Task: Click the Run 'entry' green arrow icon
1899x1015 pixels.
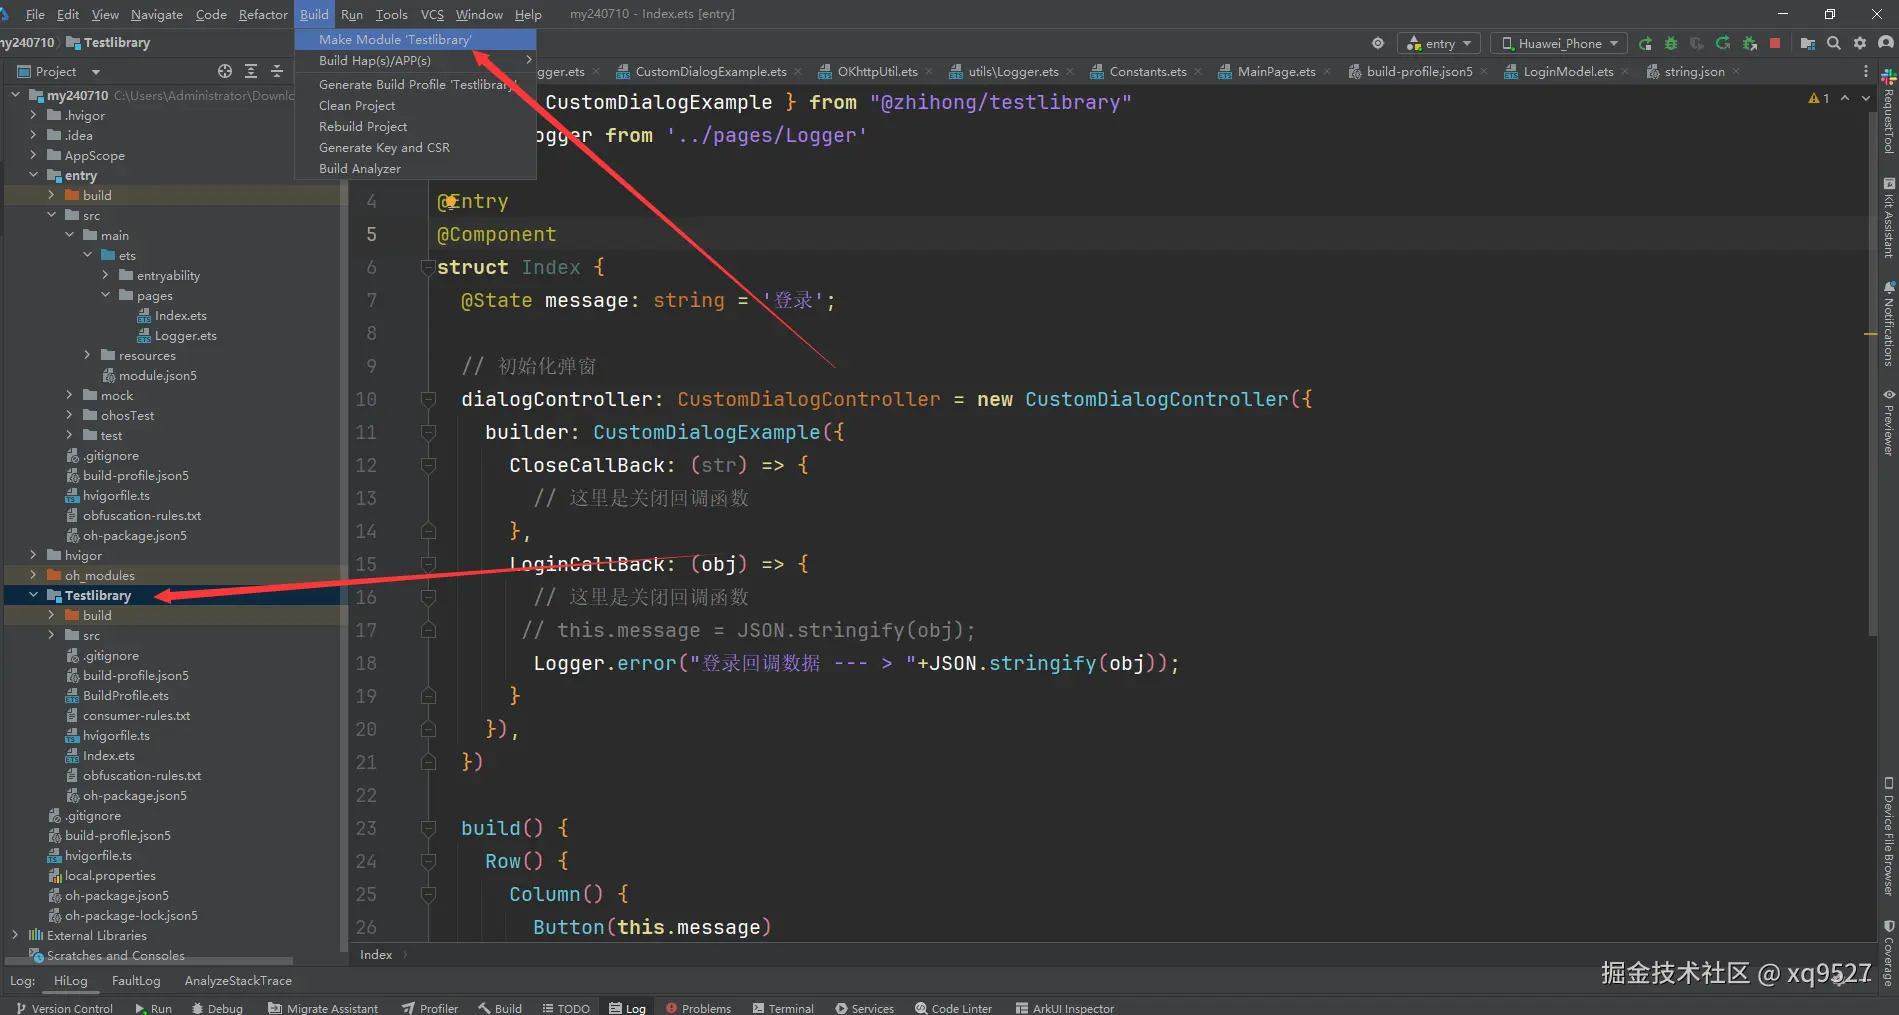Action: pyautogui.click(x=1645, y=43)
